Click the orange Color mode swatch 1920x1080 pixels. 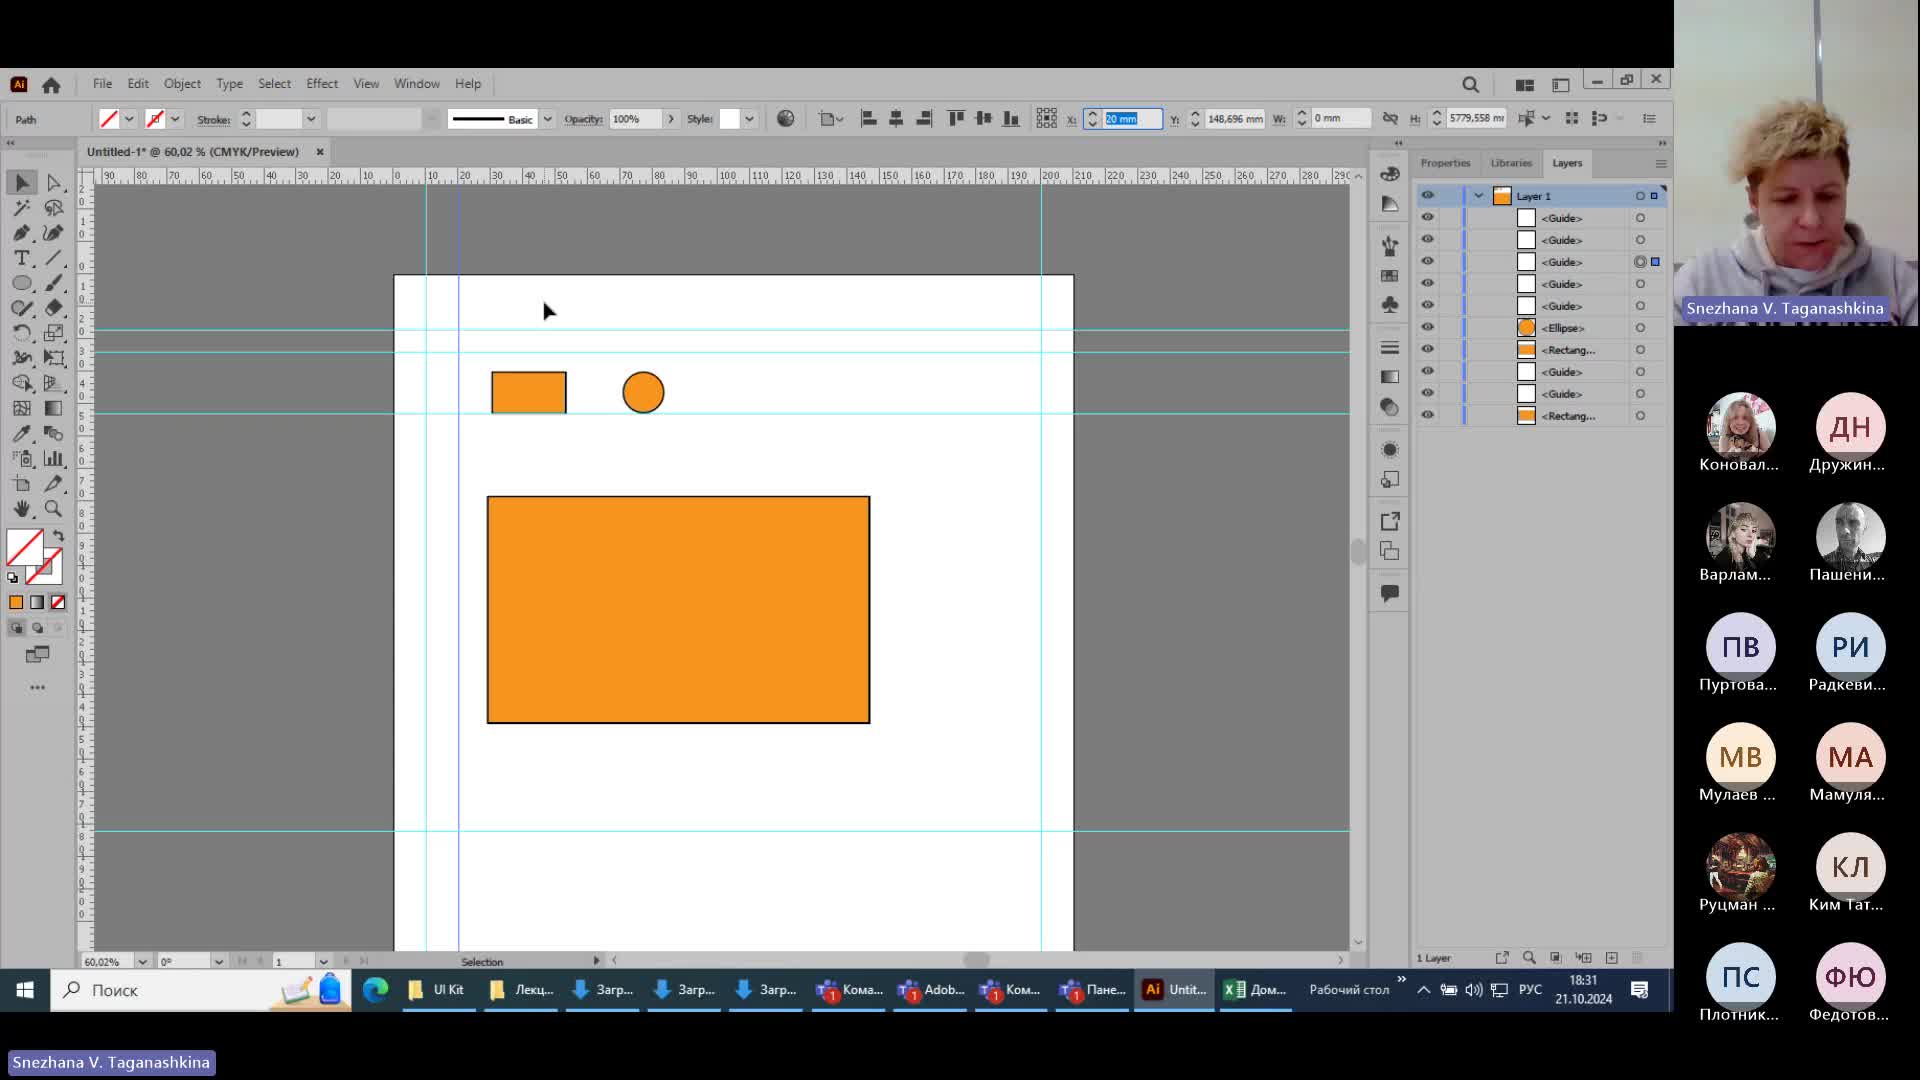(x=16, y=603)
